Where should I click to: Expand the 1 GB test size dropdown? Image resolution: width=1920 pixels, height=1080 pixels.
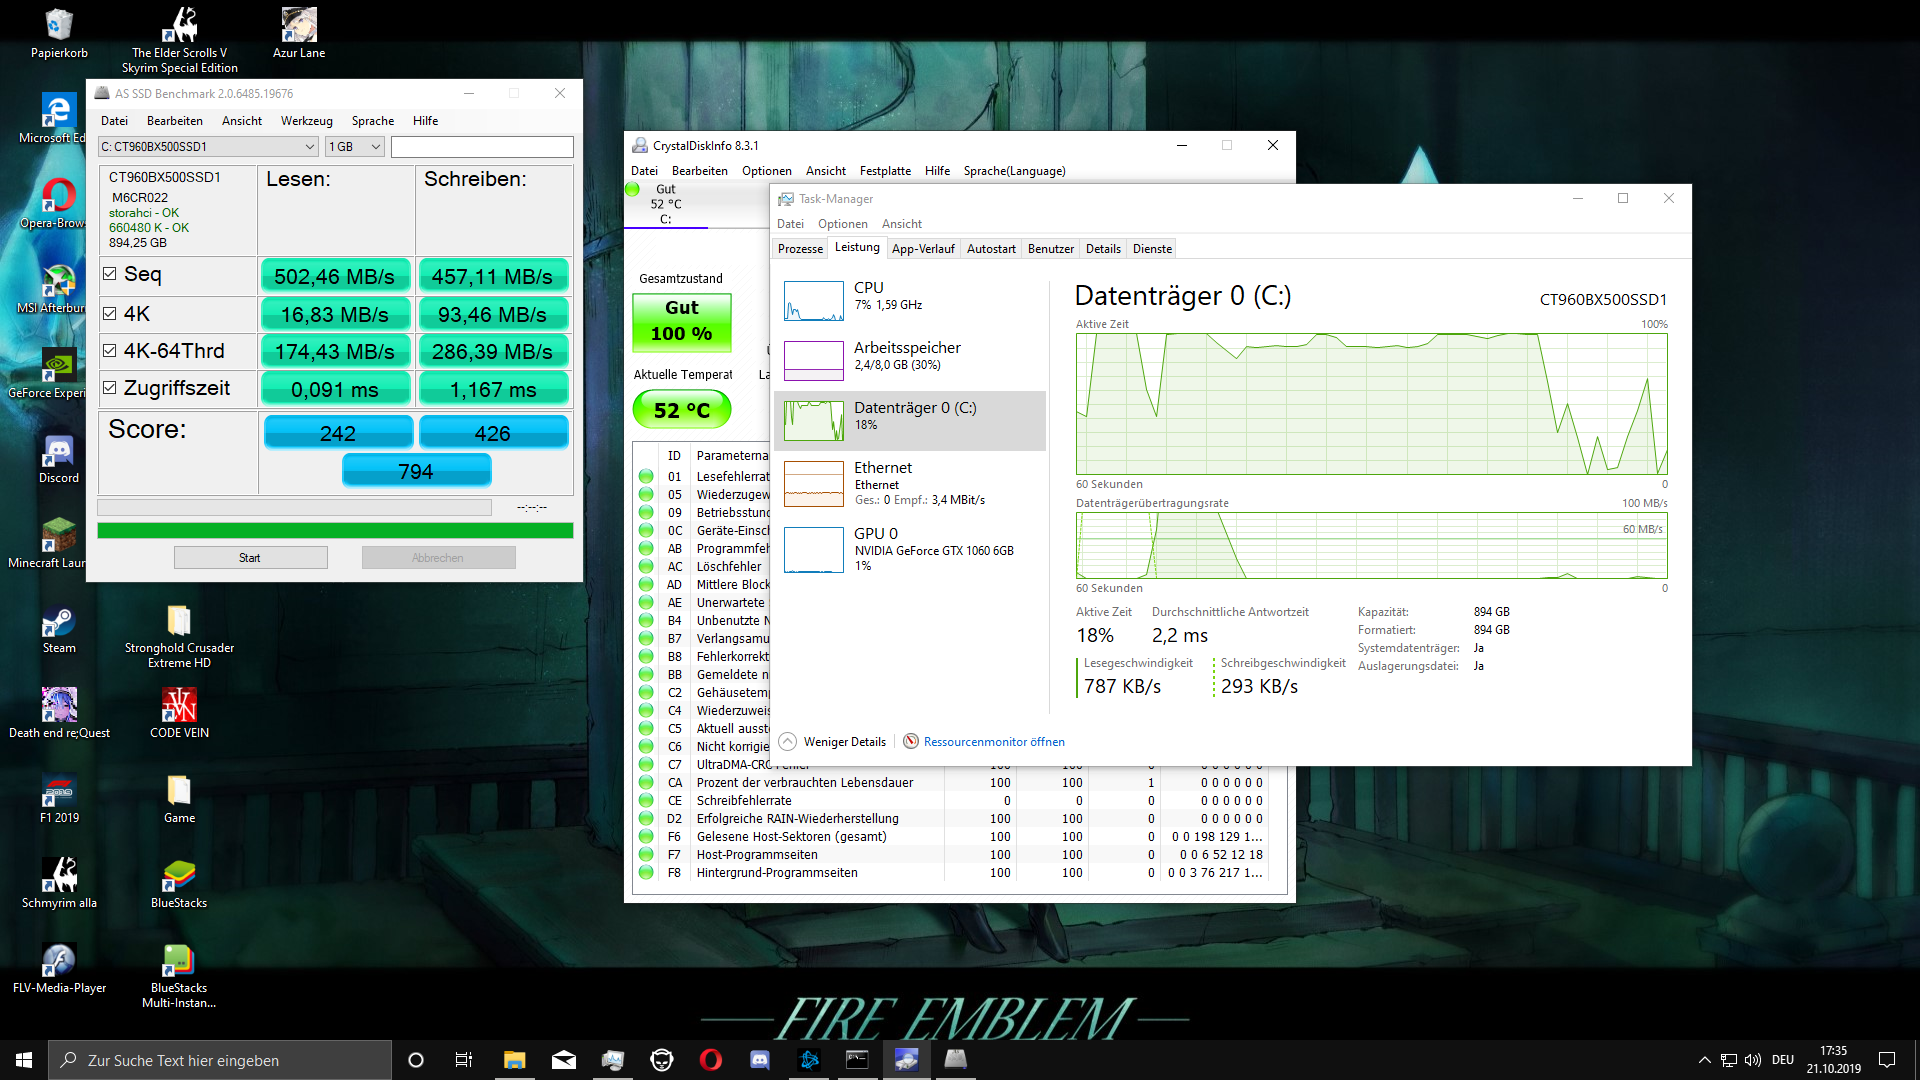coord(355,147)
